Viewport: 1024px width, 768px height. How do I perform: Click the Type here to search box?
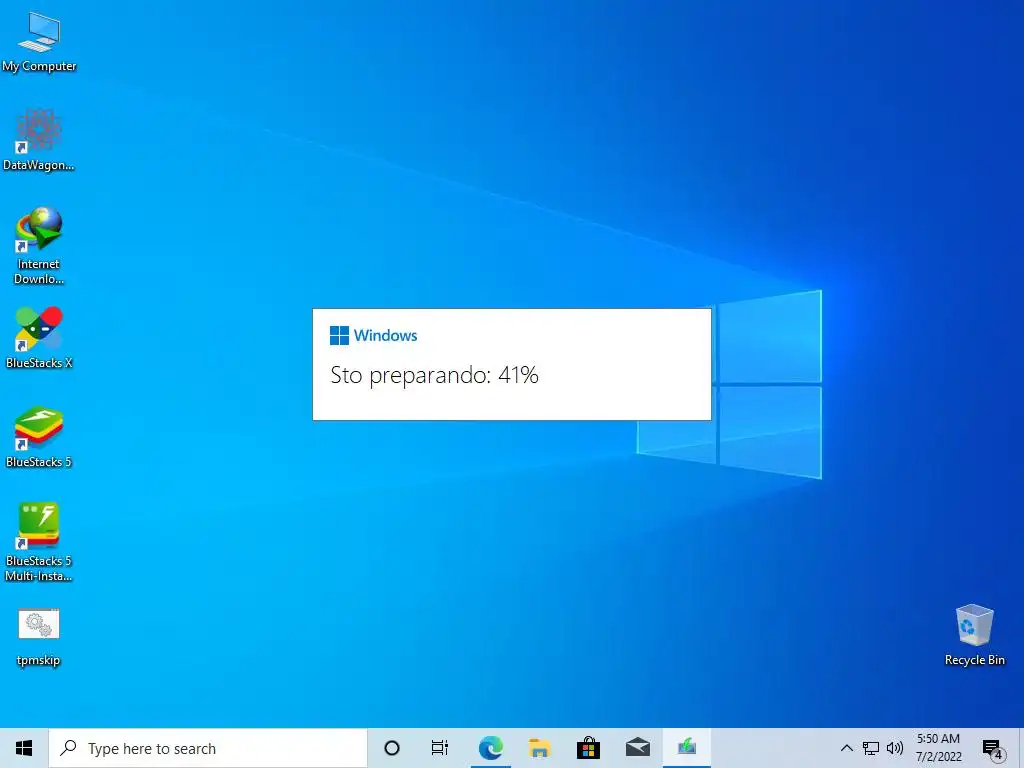click(208, 748)
